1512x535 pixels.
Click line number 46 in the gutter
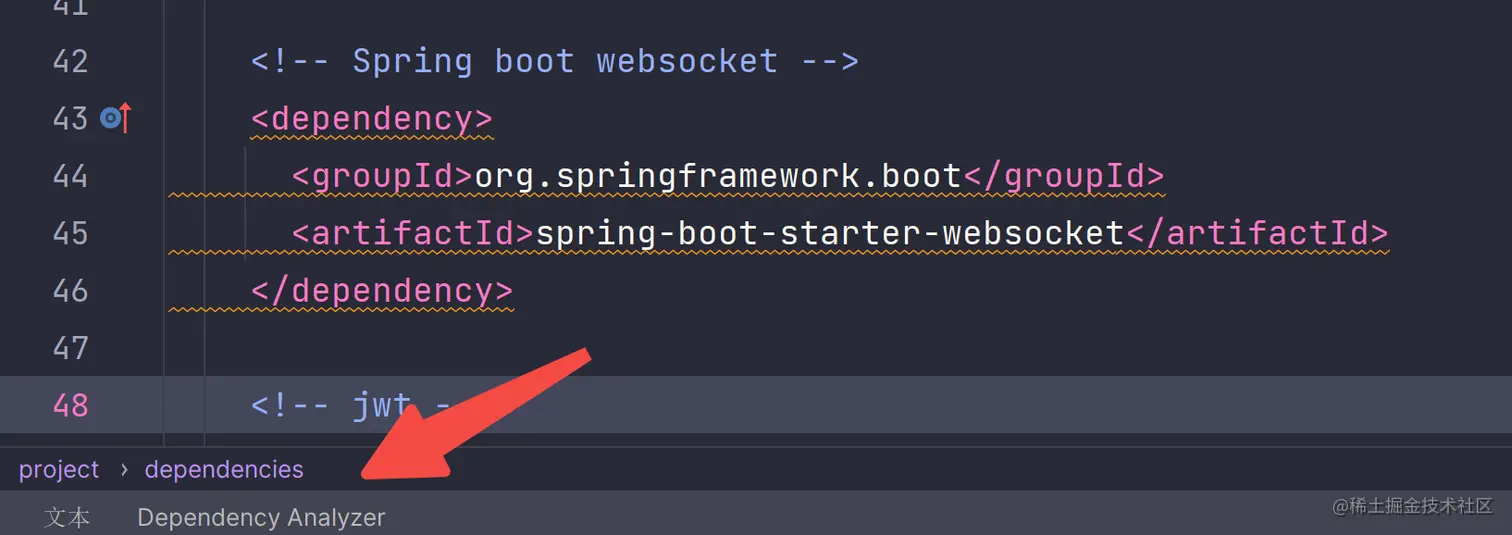coord(70,291)
